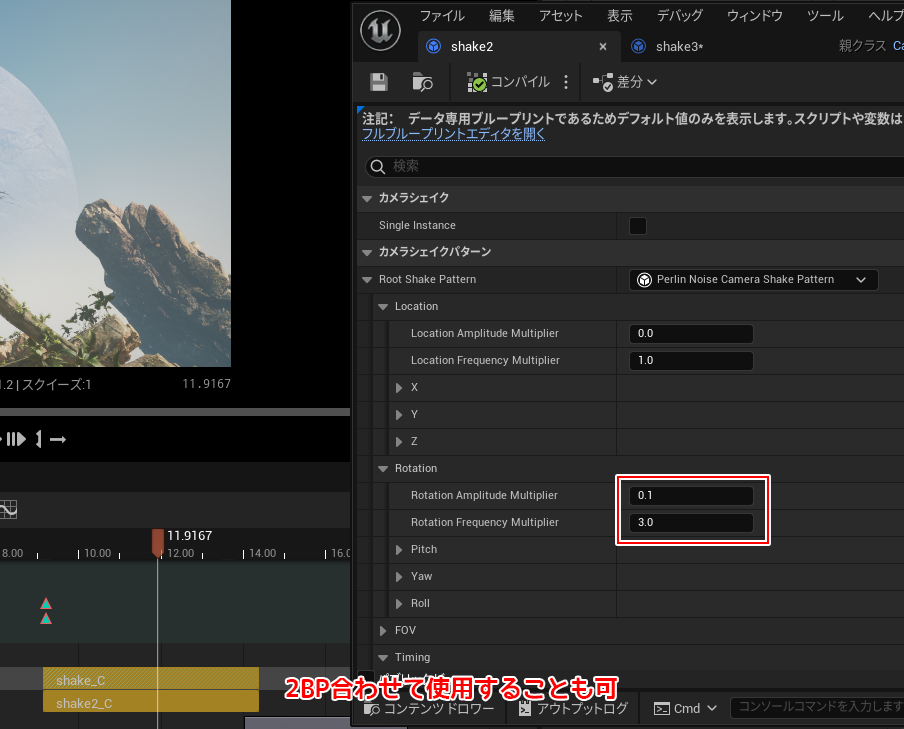Click the Unreal Engine logo icon

click(381, 32)
